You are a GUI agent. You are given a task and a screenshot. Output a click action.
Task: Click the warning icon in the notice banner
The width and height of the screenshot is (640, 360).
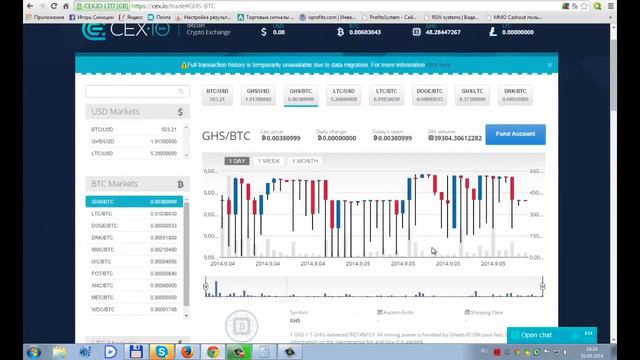[x=184, y=65]
